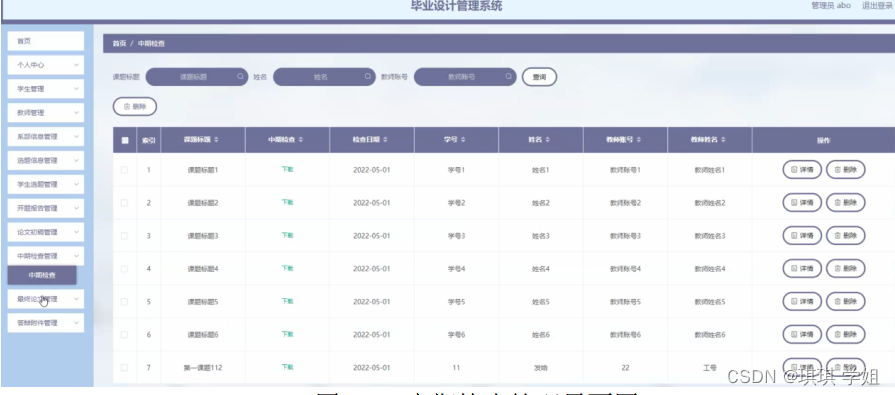Go to 首页 via the breadcrumb
Viewport: 895px width, 395px height.
[x=119, y=43]
